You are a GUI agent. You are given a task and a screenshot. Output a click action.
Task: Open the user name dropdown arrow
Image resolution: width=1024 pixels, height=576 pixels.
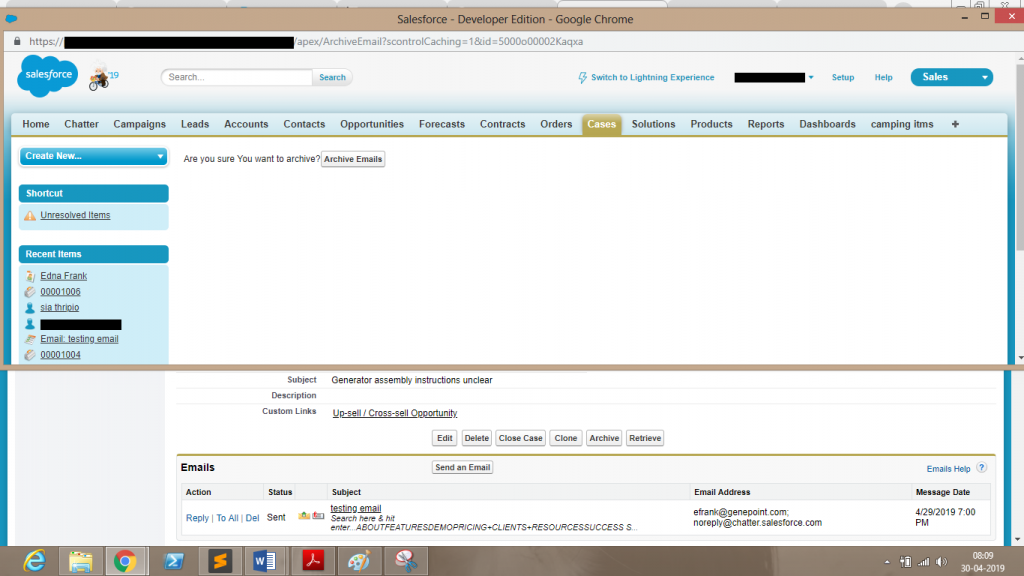point(811,78)
